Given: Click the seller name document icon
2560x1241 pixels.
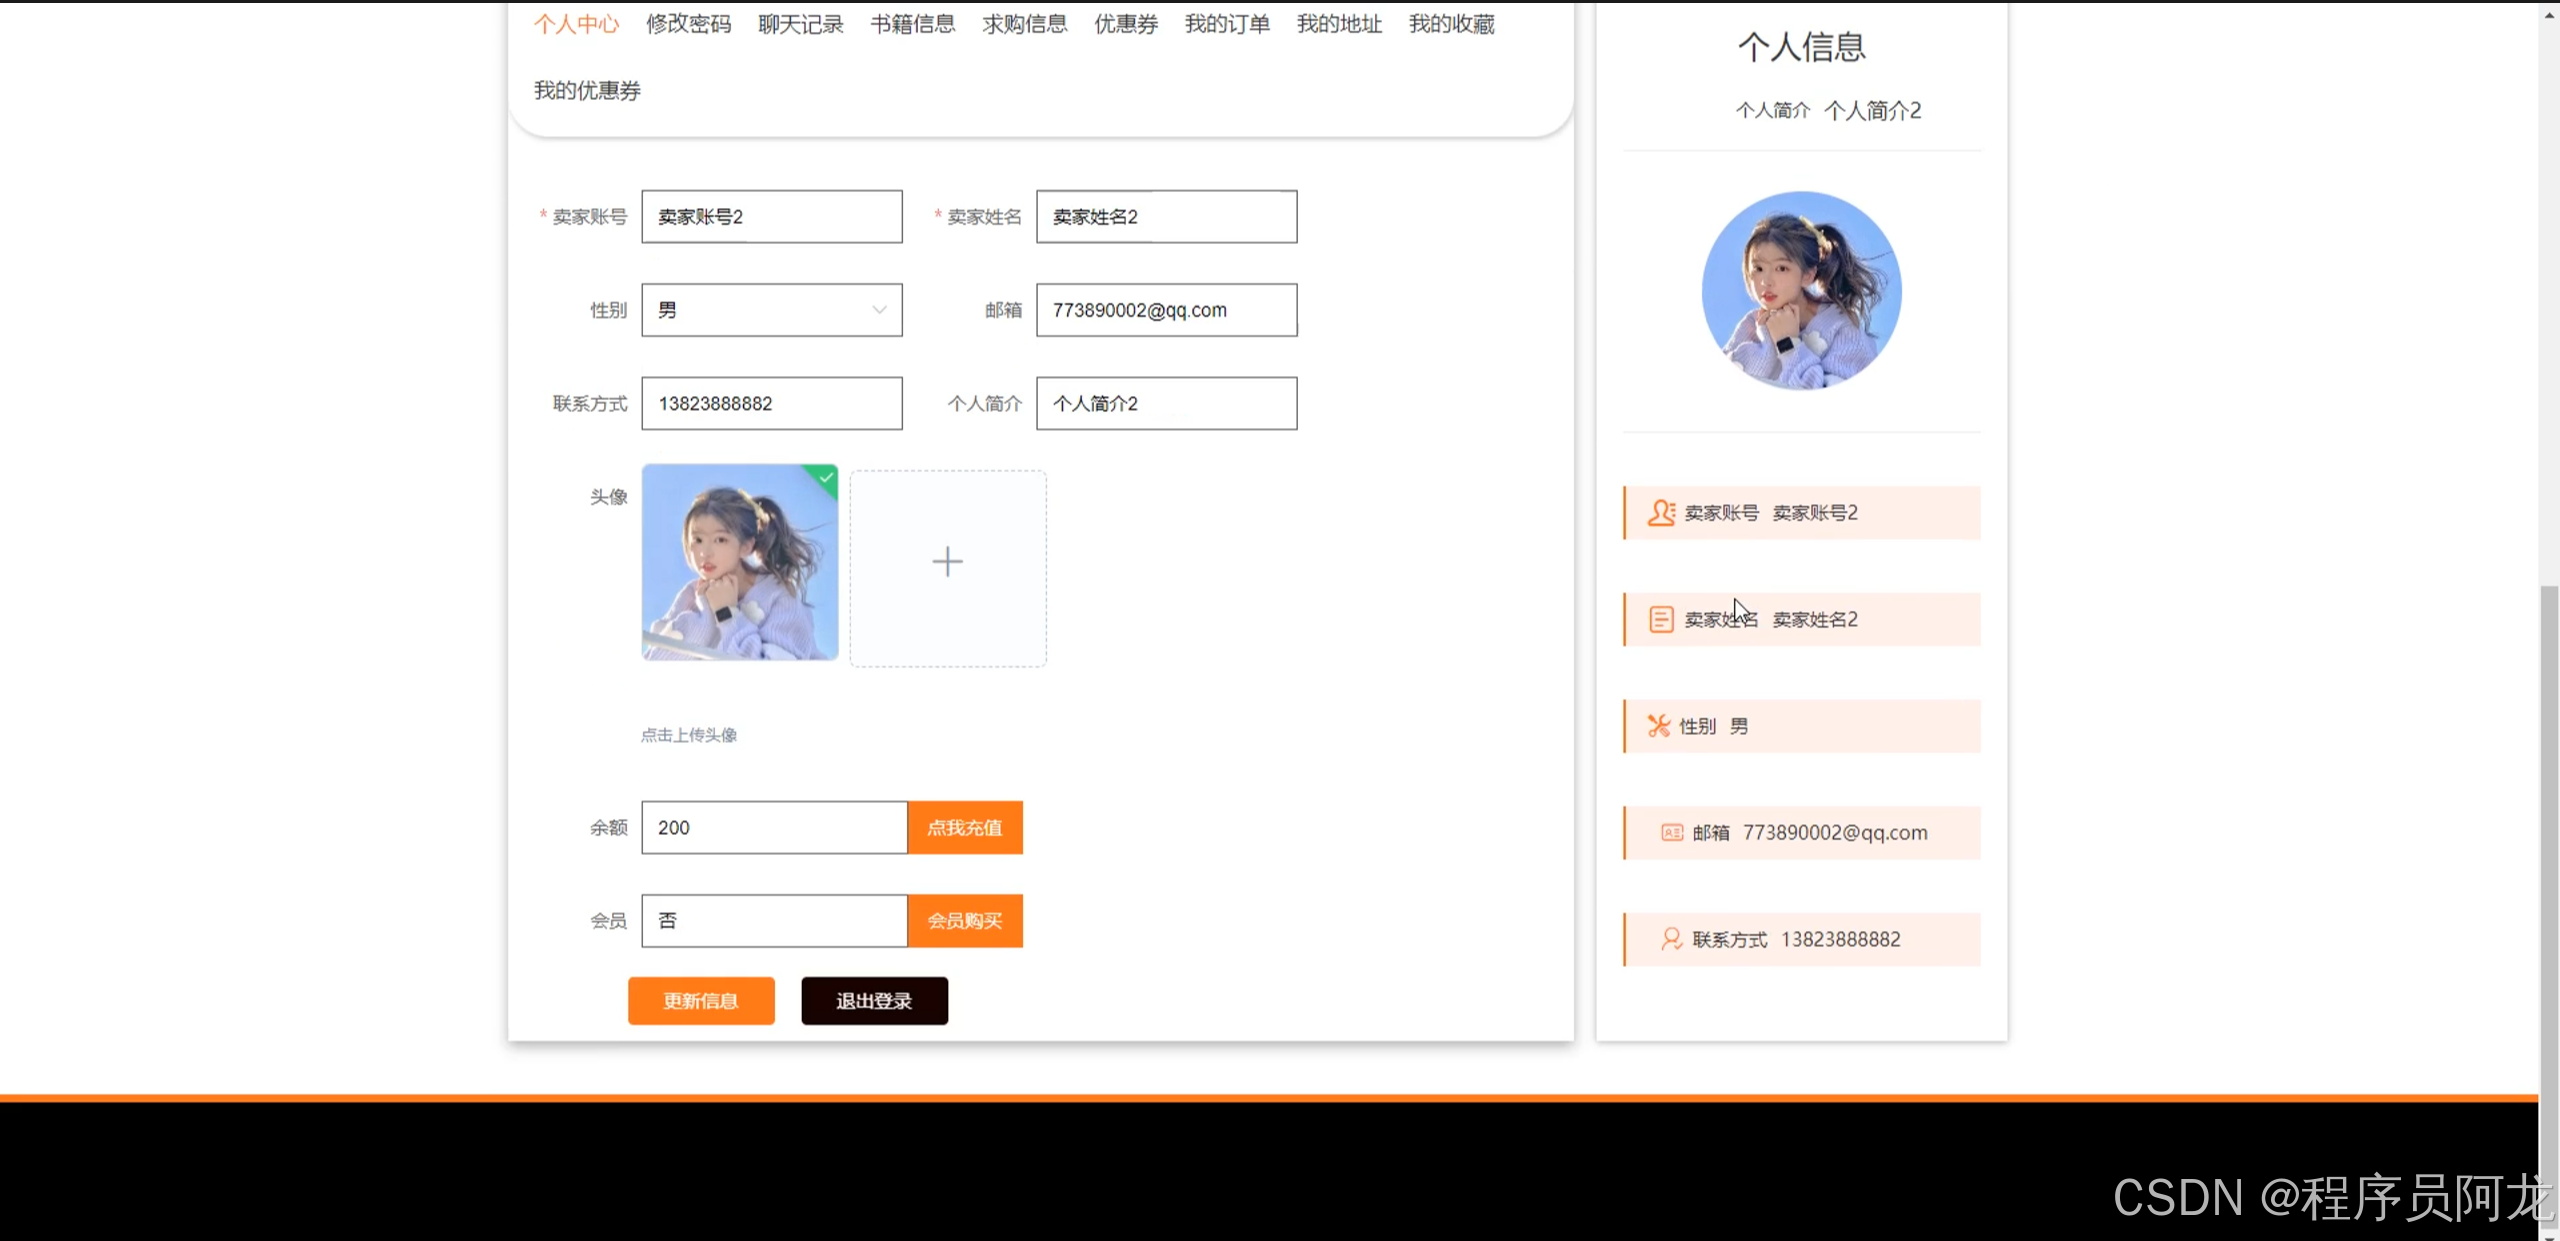Looking at the screenshot, I should pyautogui.click(x=1661, y=620).
